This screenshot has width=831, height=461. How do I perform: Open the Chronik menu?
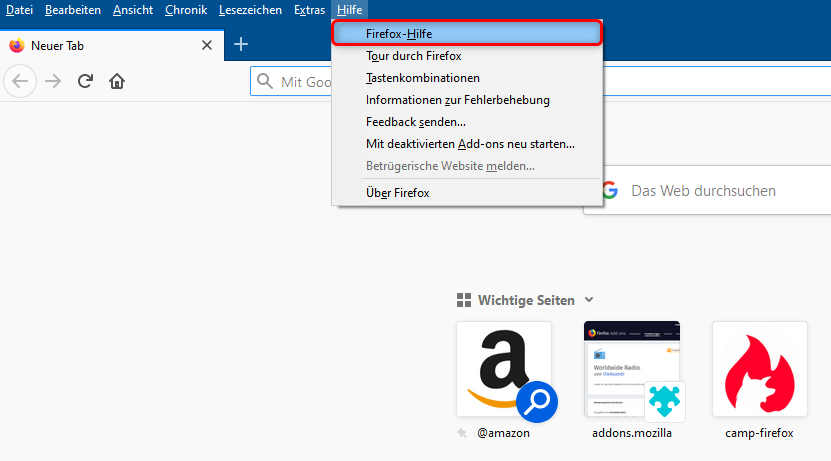coord(186,10)
